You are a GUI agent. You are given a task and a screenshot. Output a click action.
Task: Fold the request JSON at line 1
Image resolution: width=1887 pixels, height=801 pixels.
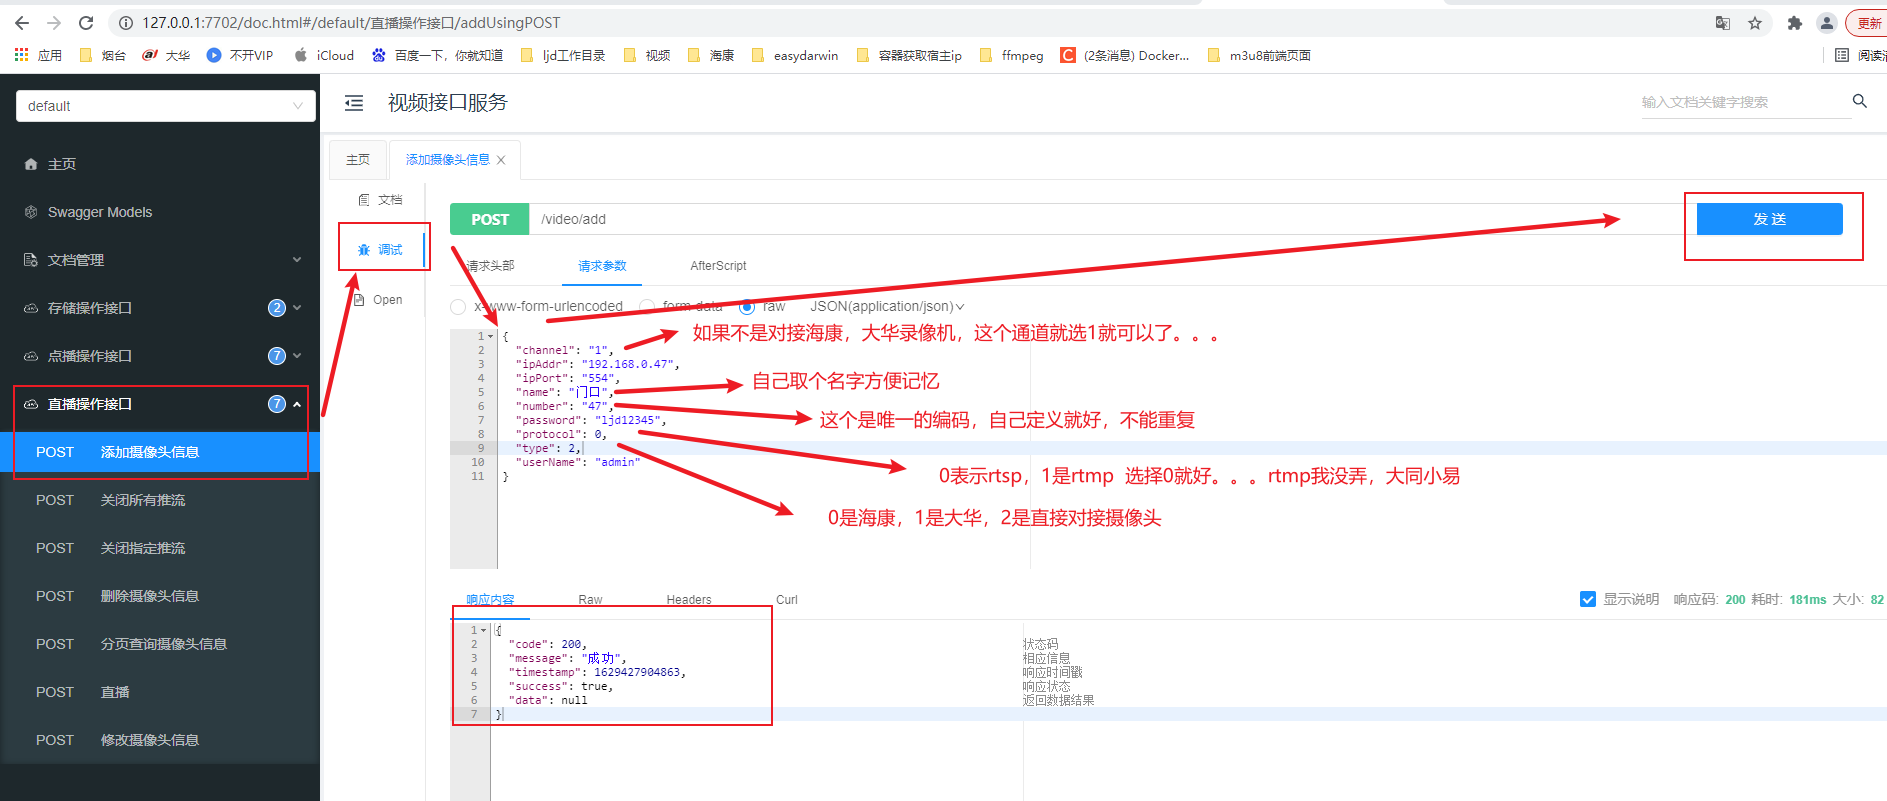click(x=491, y=337)
